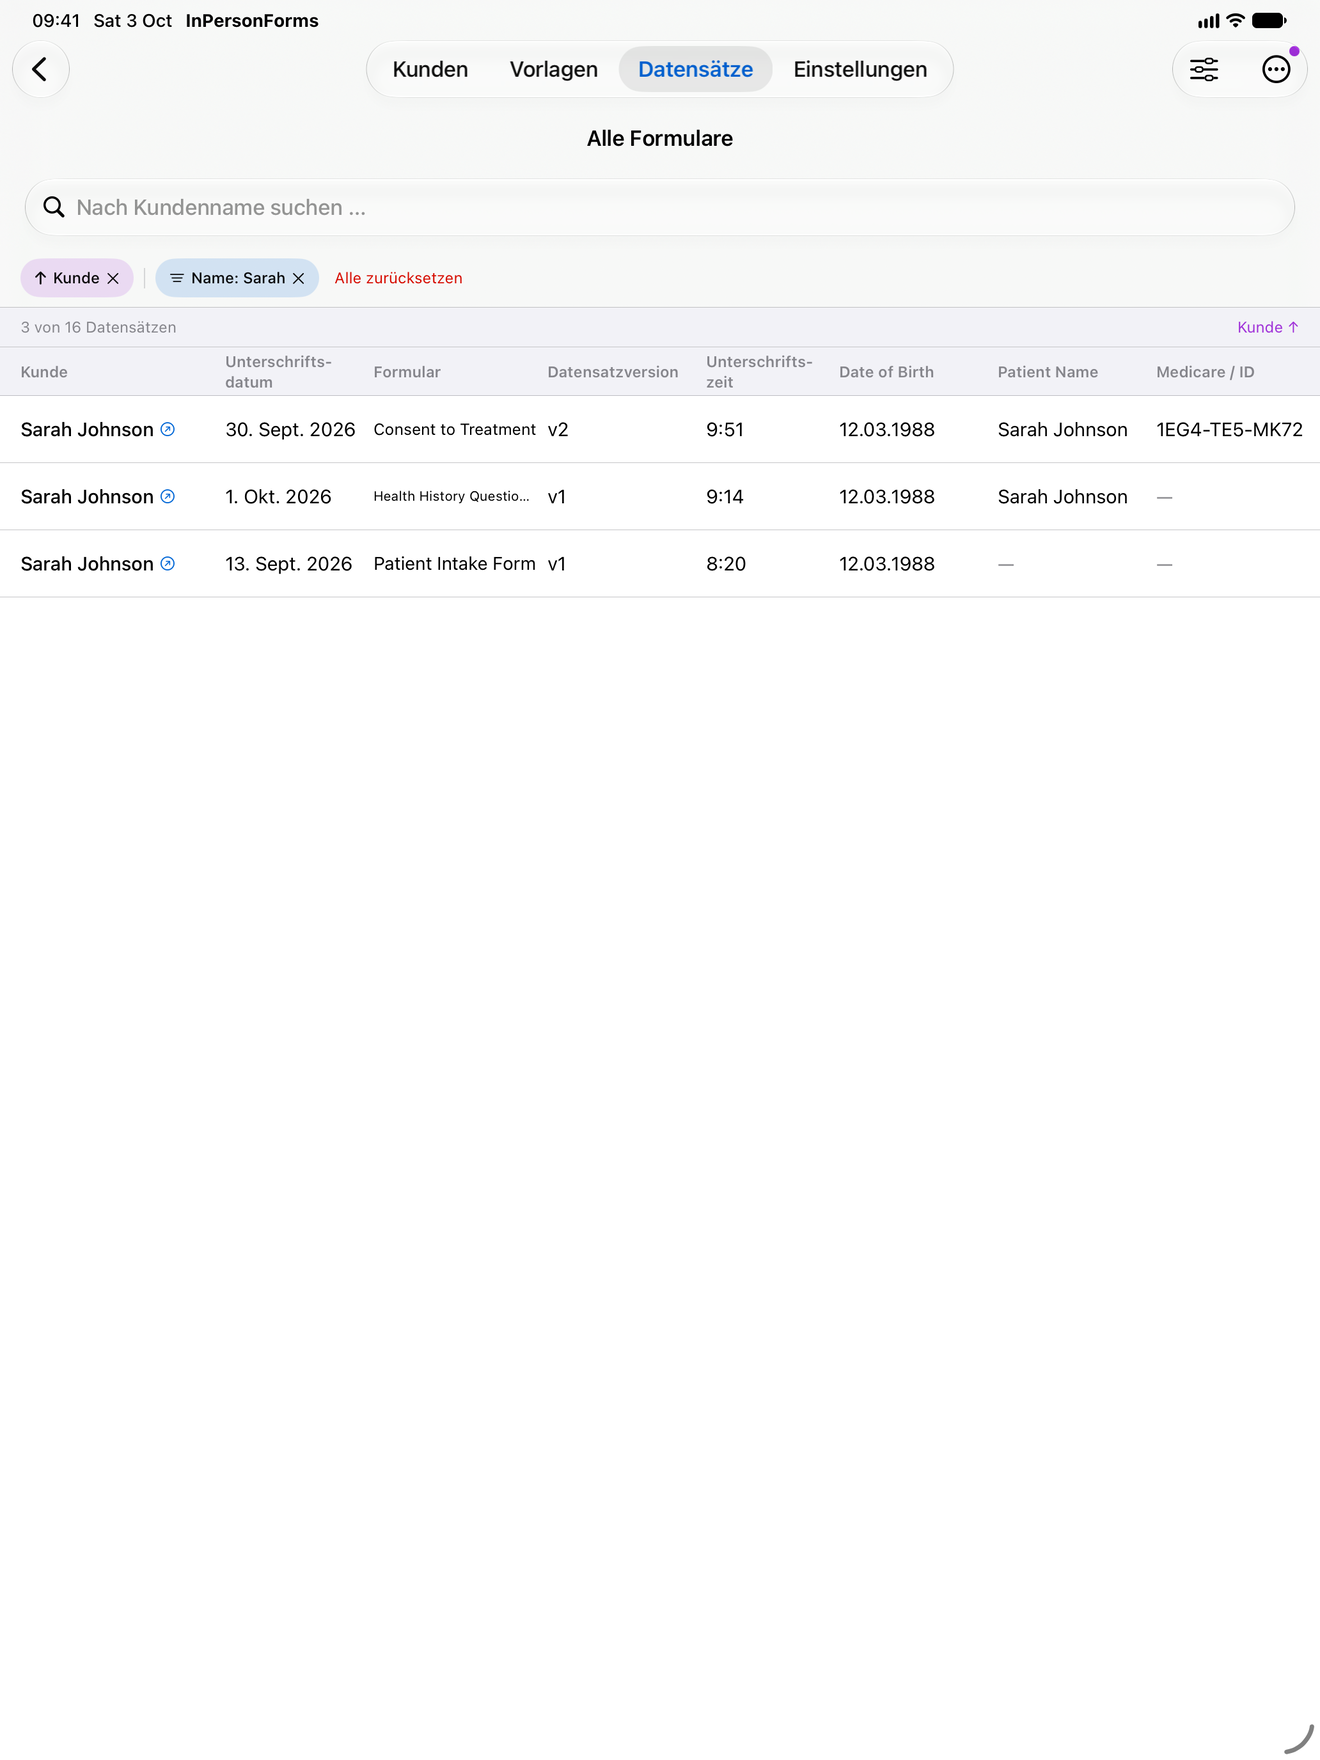Toggle the Kunde sort direction at right
This screenshot has height=1760, width=1320.
click(1268, 327)
